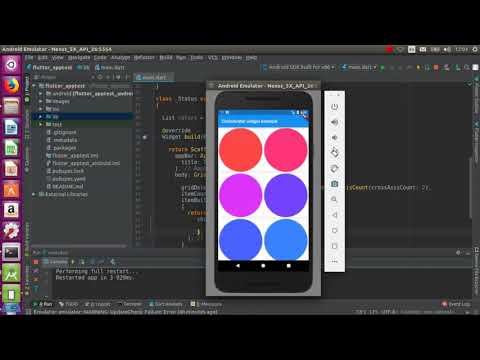Tap the pink circle in the app
This screenshot has height=360, width=480.
(286, 150)
